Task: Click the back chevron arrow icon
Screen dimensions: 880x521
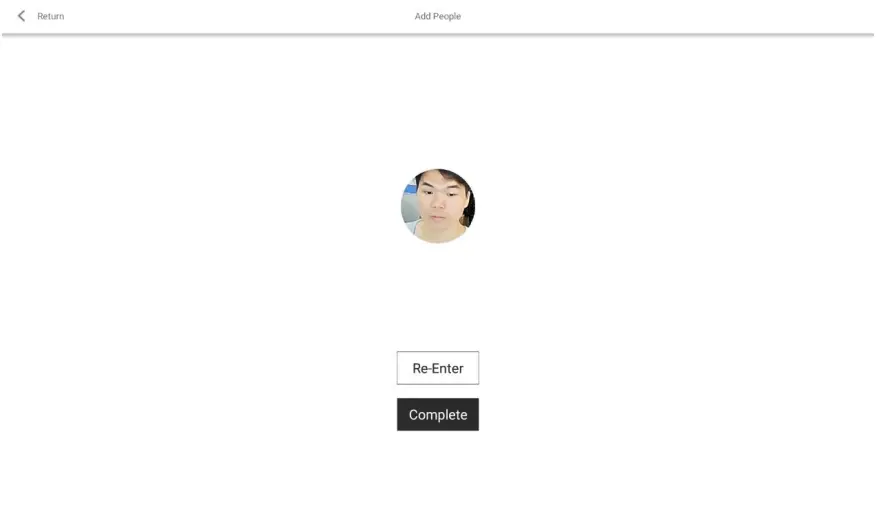Action: pos(21,16)
